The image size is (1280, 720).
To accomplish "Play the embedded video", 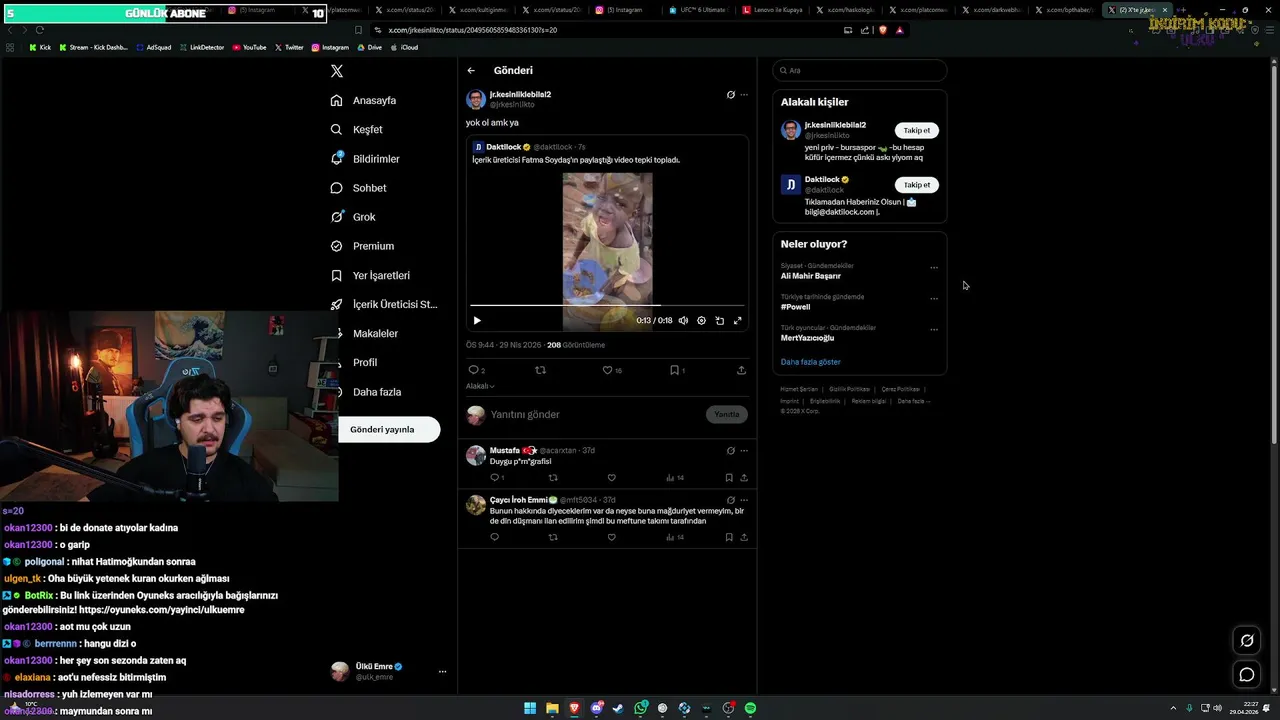I will [x=477, y=321].
